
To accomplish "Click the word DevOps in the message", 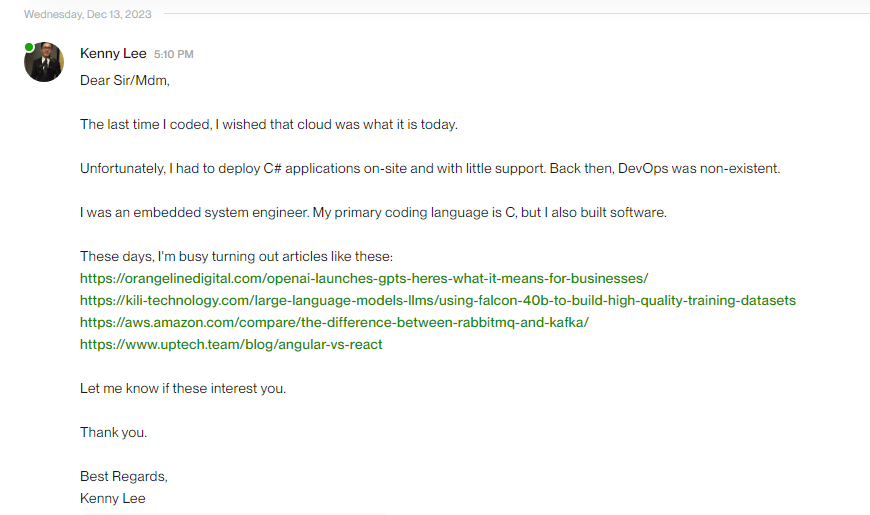I will 643,168.
